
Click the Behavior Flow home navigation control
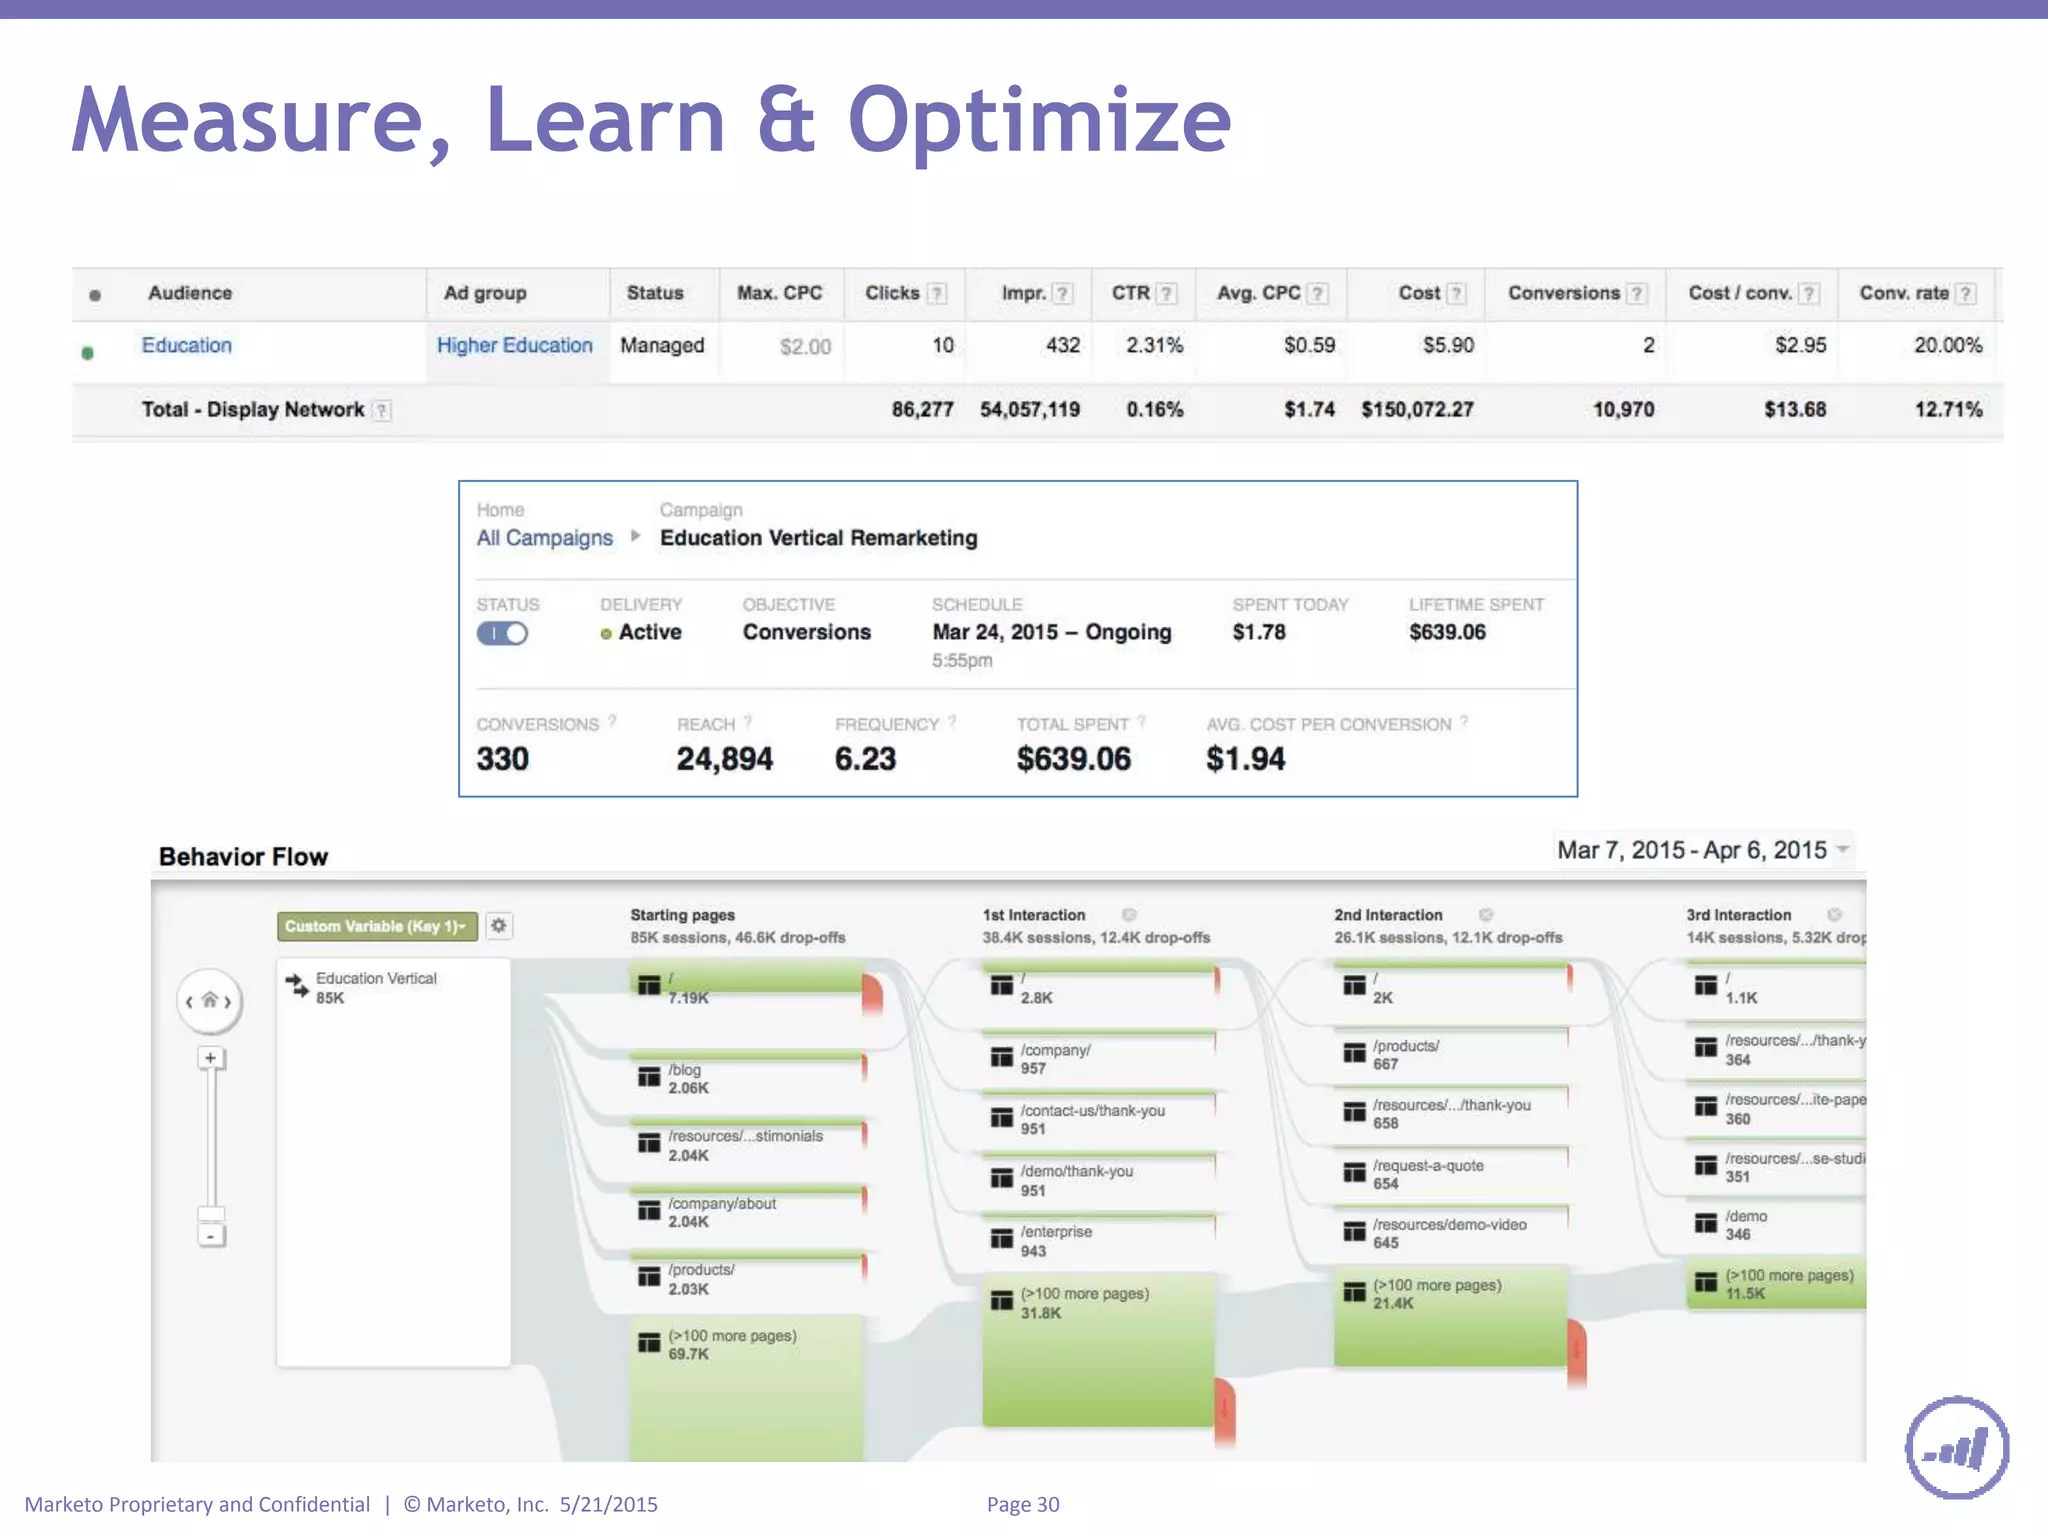click(210, 1000)
